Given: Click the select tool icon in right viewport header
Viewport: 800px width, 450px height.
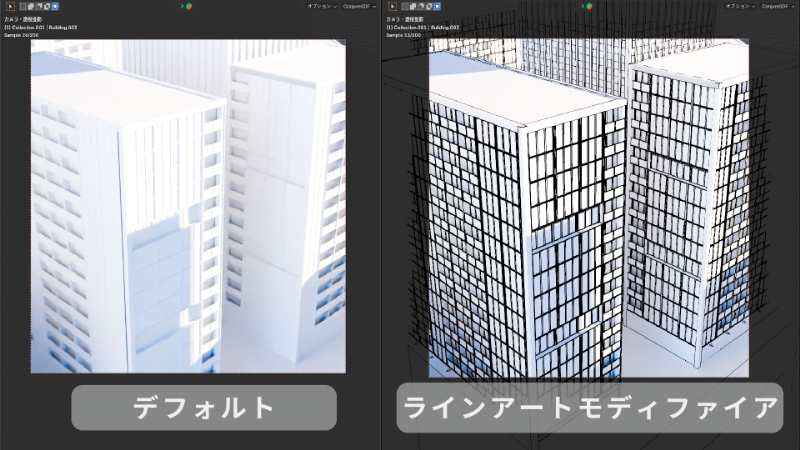Looking at the screenshot, I should click(393, 6).
